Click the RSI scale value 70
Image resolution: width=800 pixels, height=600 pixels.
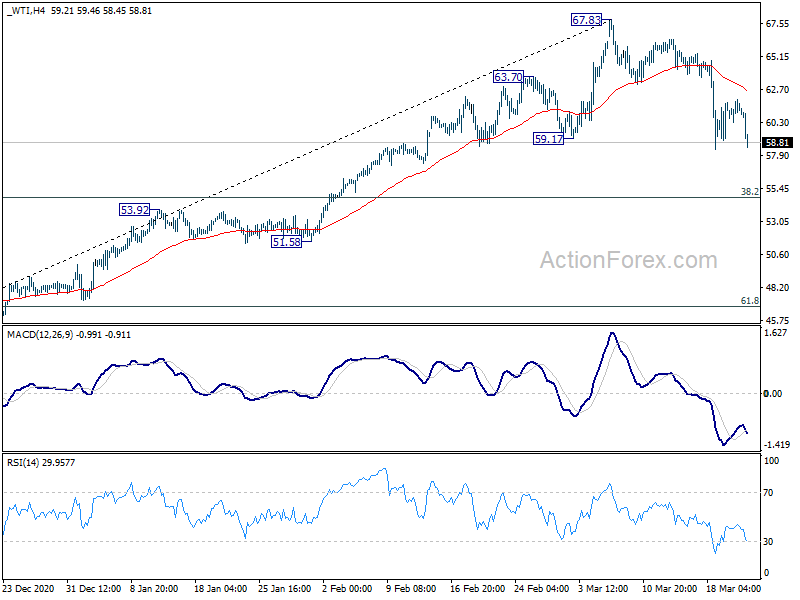pyautogui.click(x=768, y=493)
